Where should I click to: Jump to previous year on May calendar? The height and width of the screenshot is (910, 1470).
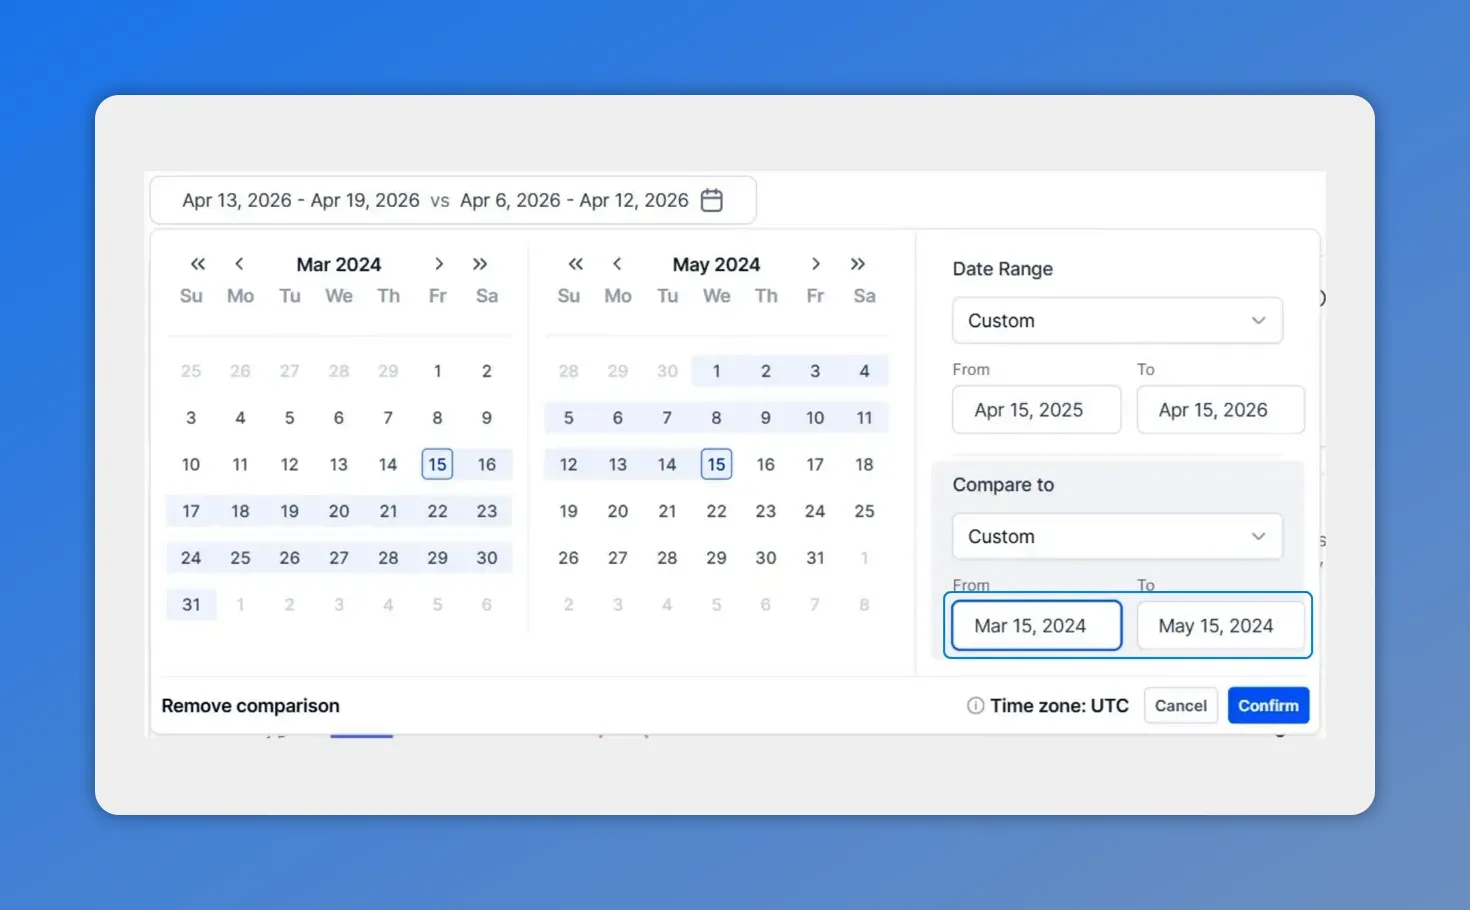(574, 264)
